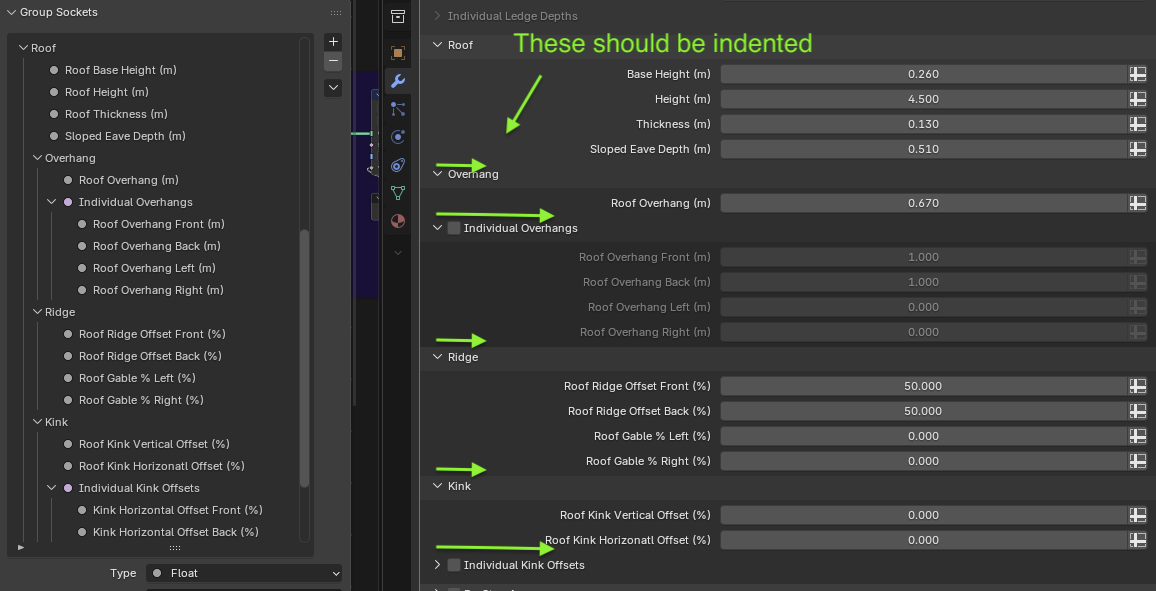The width and height of the screenshot is (1156, 591).
Task: Toggle attribute input for Roof Overhang (m)
Action: point(1138,203)
